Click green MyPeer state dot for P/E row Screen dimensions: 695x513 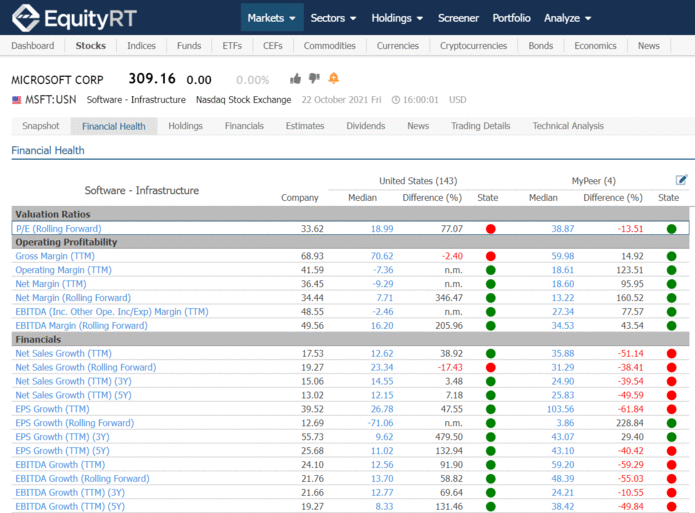pyautogui.click(x=672, y=229)
